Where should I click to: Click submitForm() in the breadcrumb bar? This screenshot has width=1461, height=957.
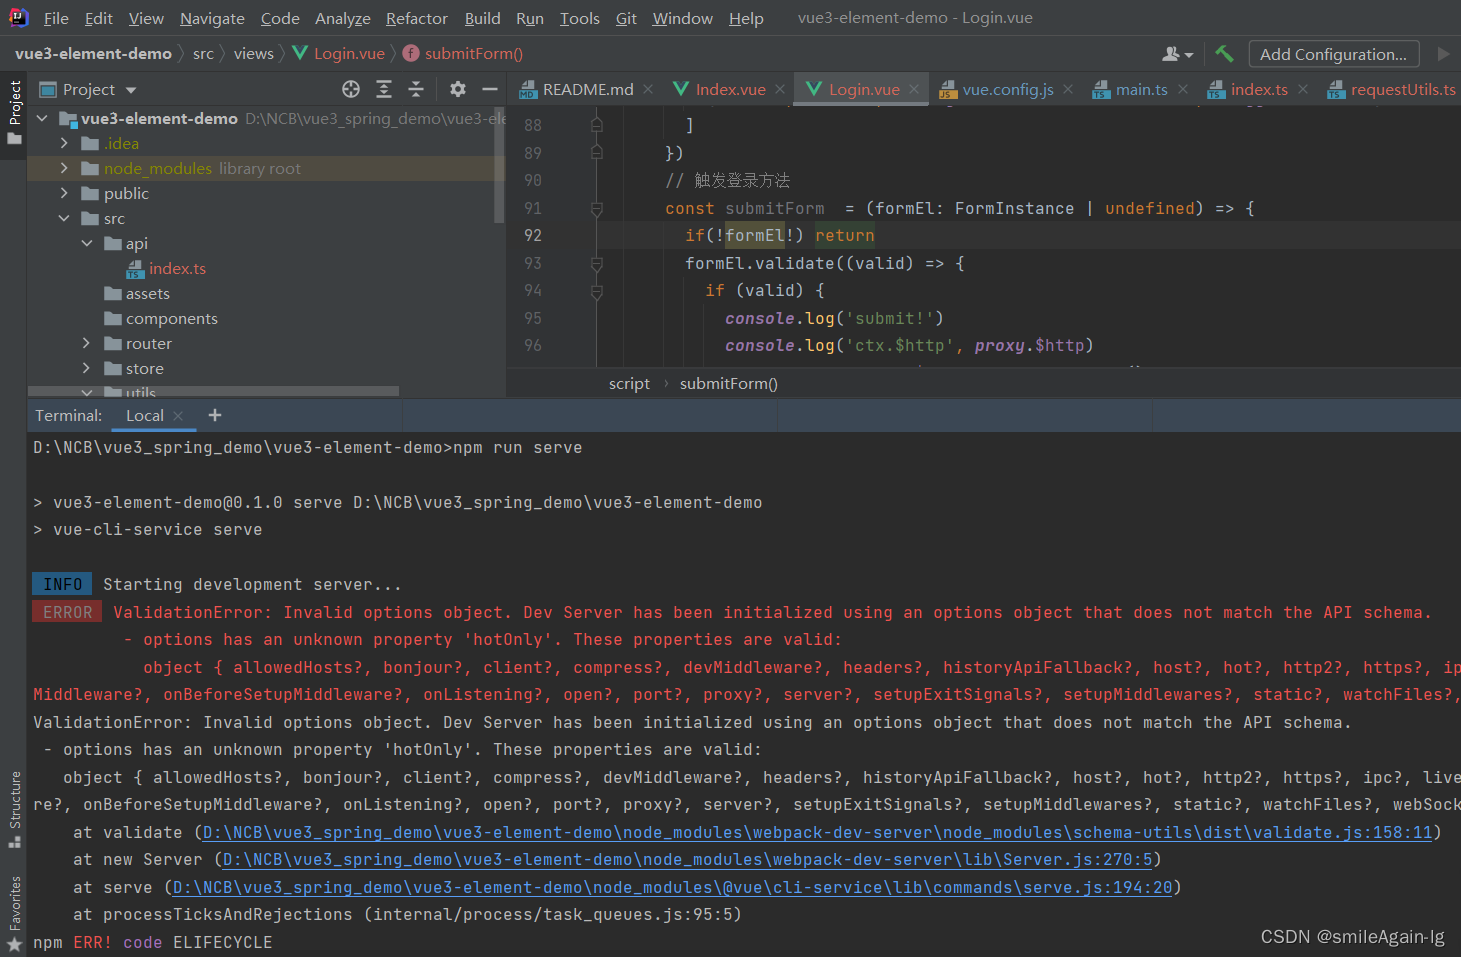pos(728,383)
